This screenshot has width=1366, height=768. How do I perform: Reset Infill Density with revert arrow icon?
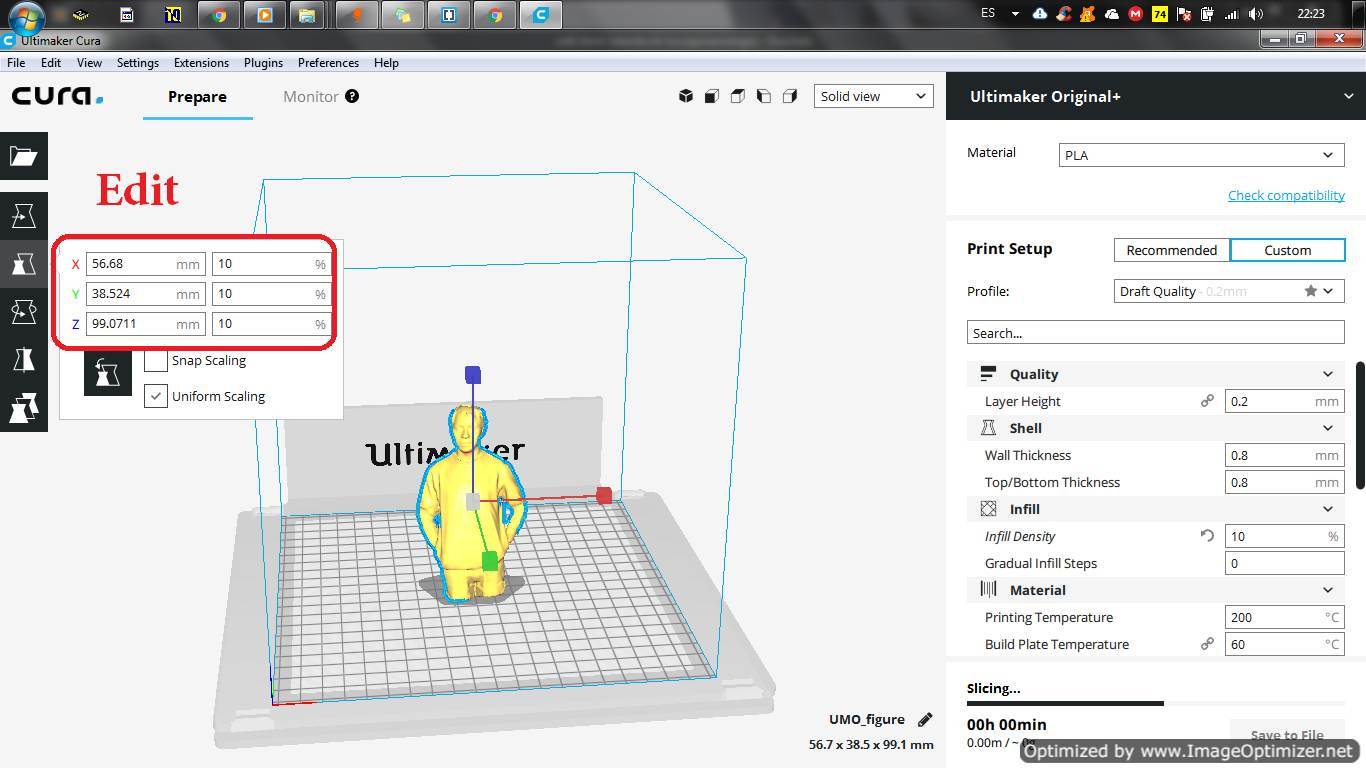click(1207, 536)
